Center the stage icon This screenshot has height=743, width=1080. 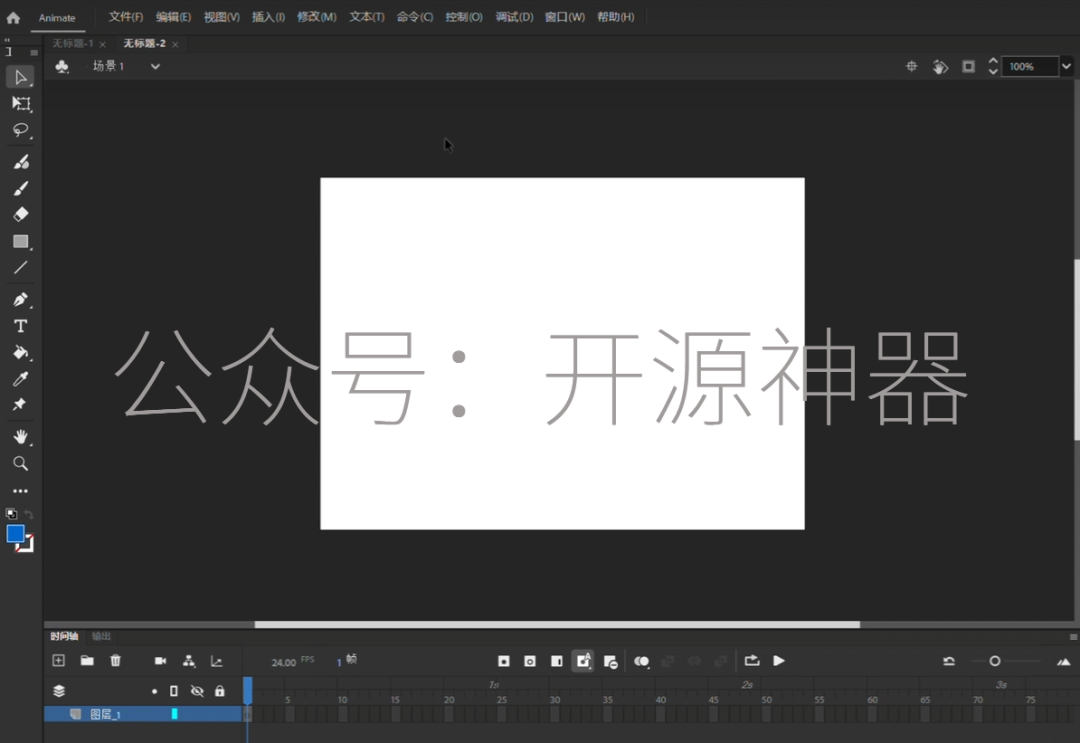[911, 66]
